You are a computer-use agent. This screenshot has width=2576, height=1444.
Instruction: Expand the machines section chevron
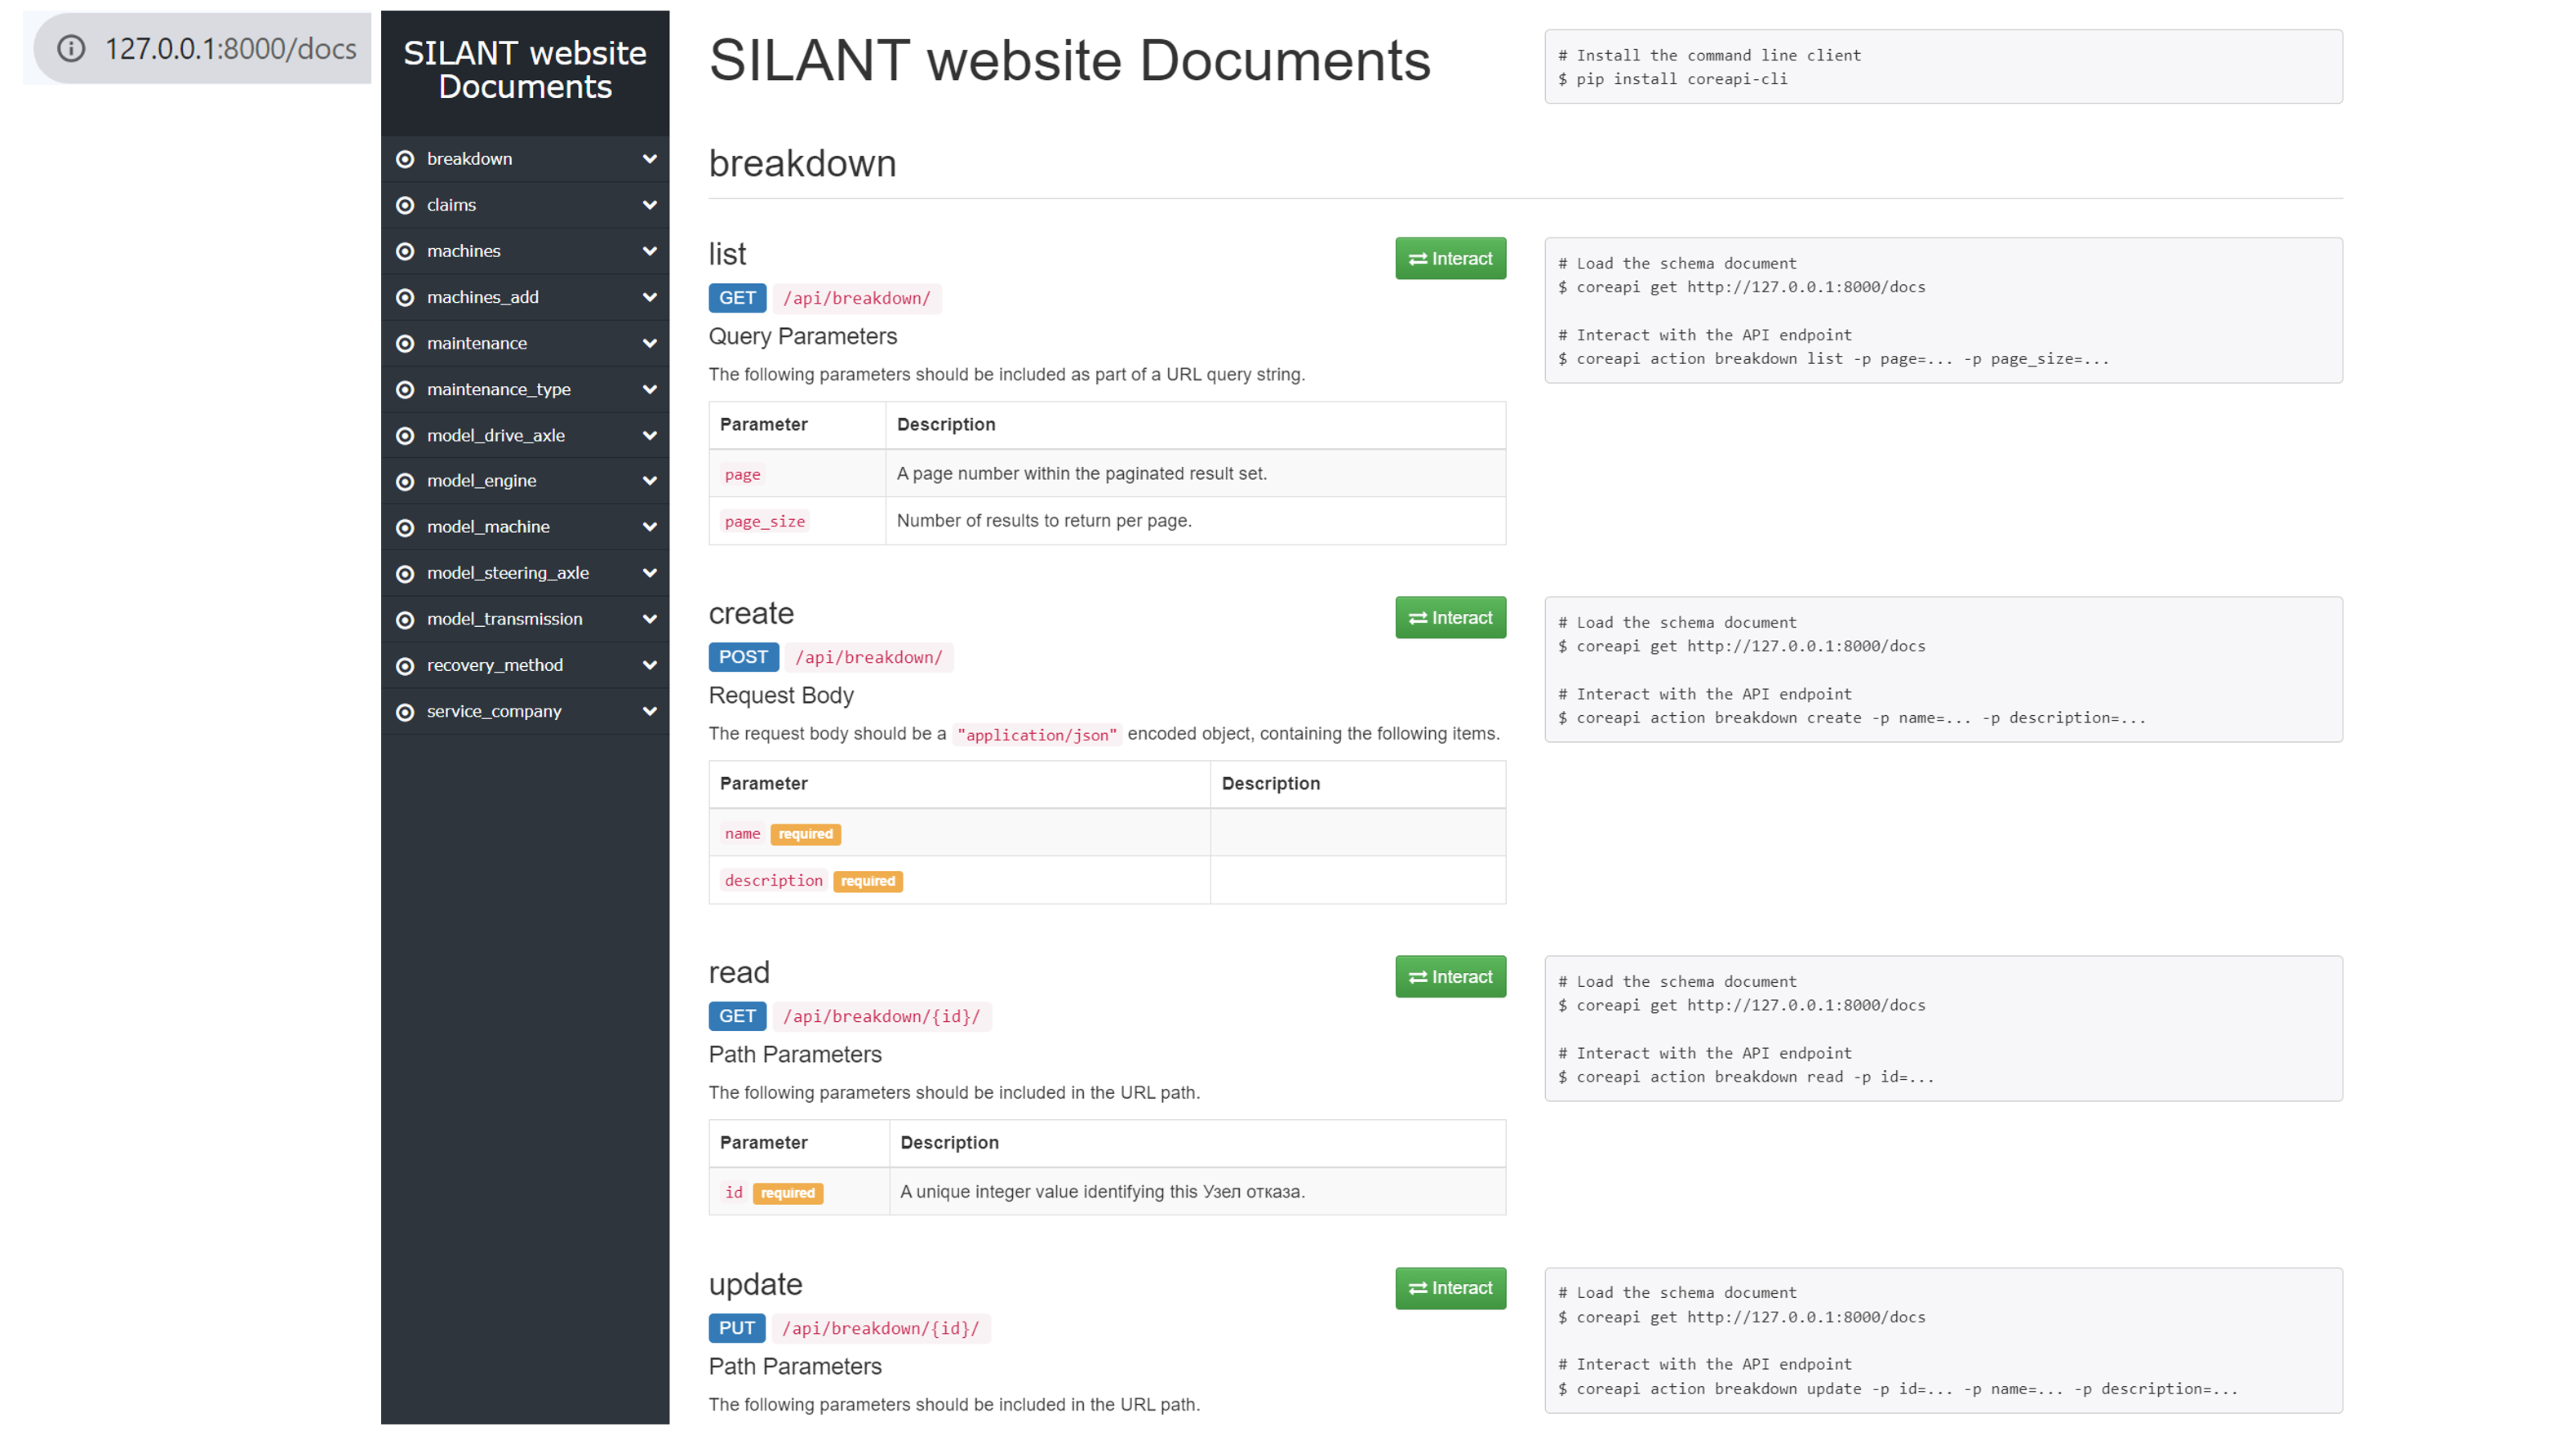coord(650,251)
